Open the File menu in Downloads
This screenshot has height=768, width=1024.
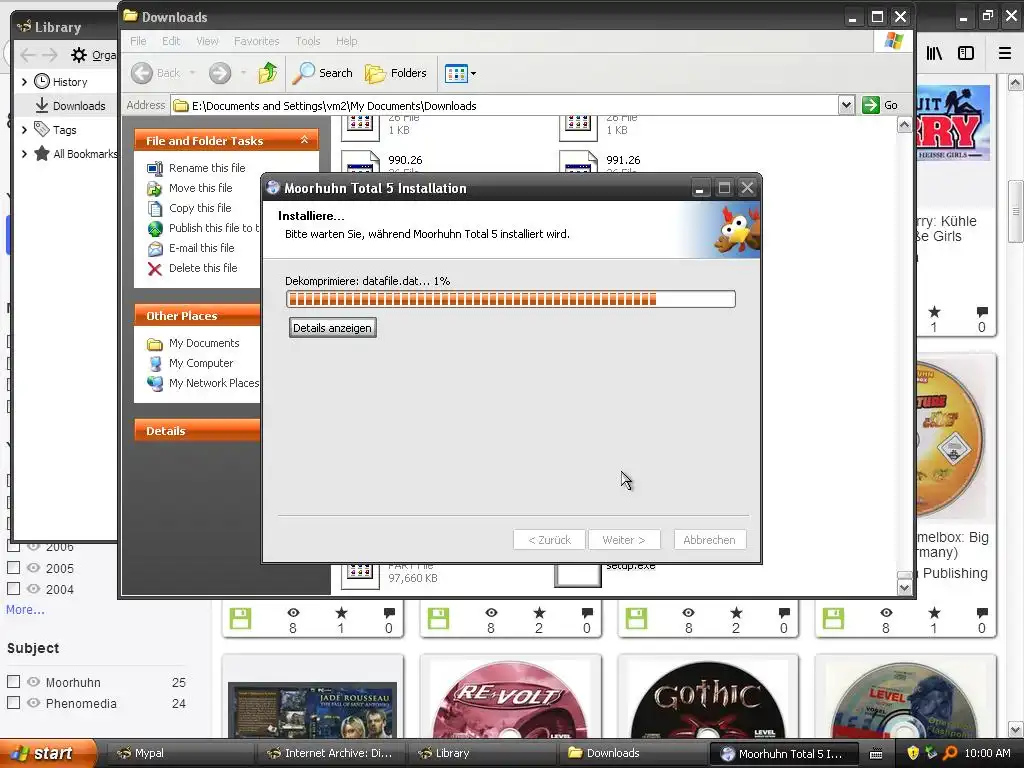click(x=138, y=41)
